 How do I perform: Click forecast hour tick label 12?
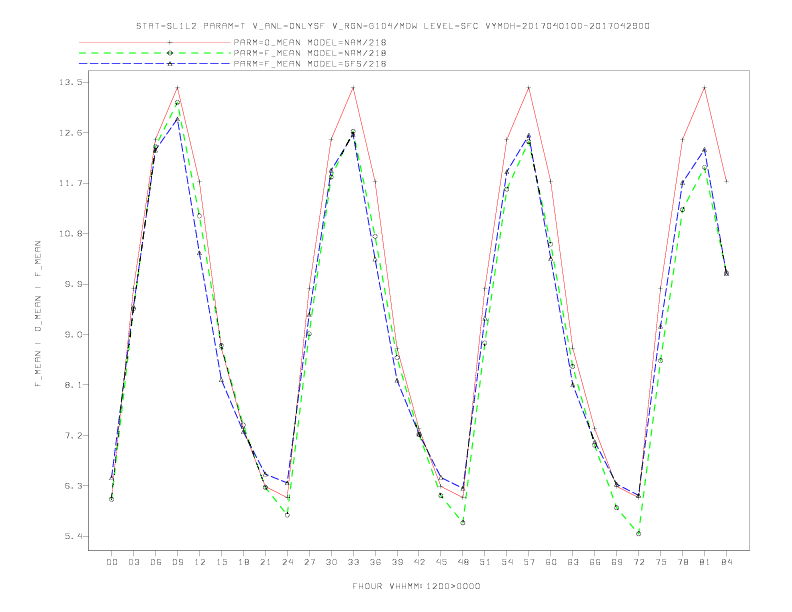click(x=200, y=562)
